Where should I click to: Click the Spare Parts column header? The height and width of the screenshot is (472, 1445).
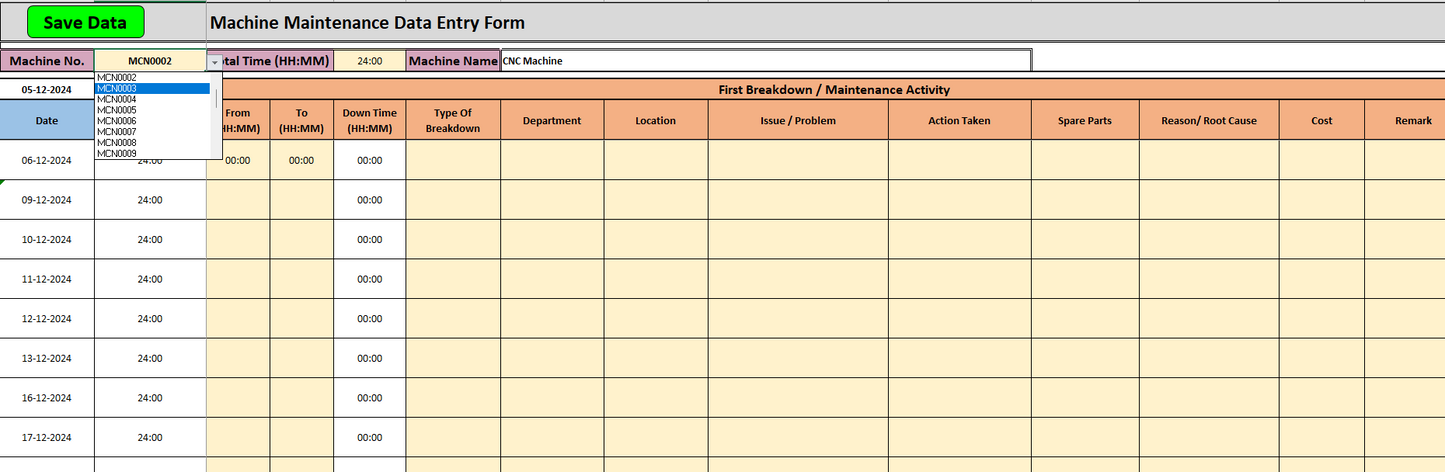(1085, 120)
